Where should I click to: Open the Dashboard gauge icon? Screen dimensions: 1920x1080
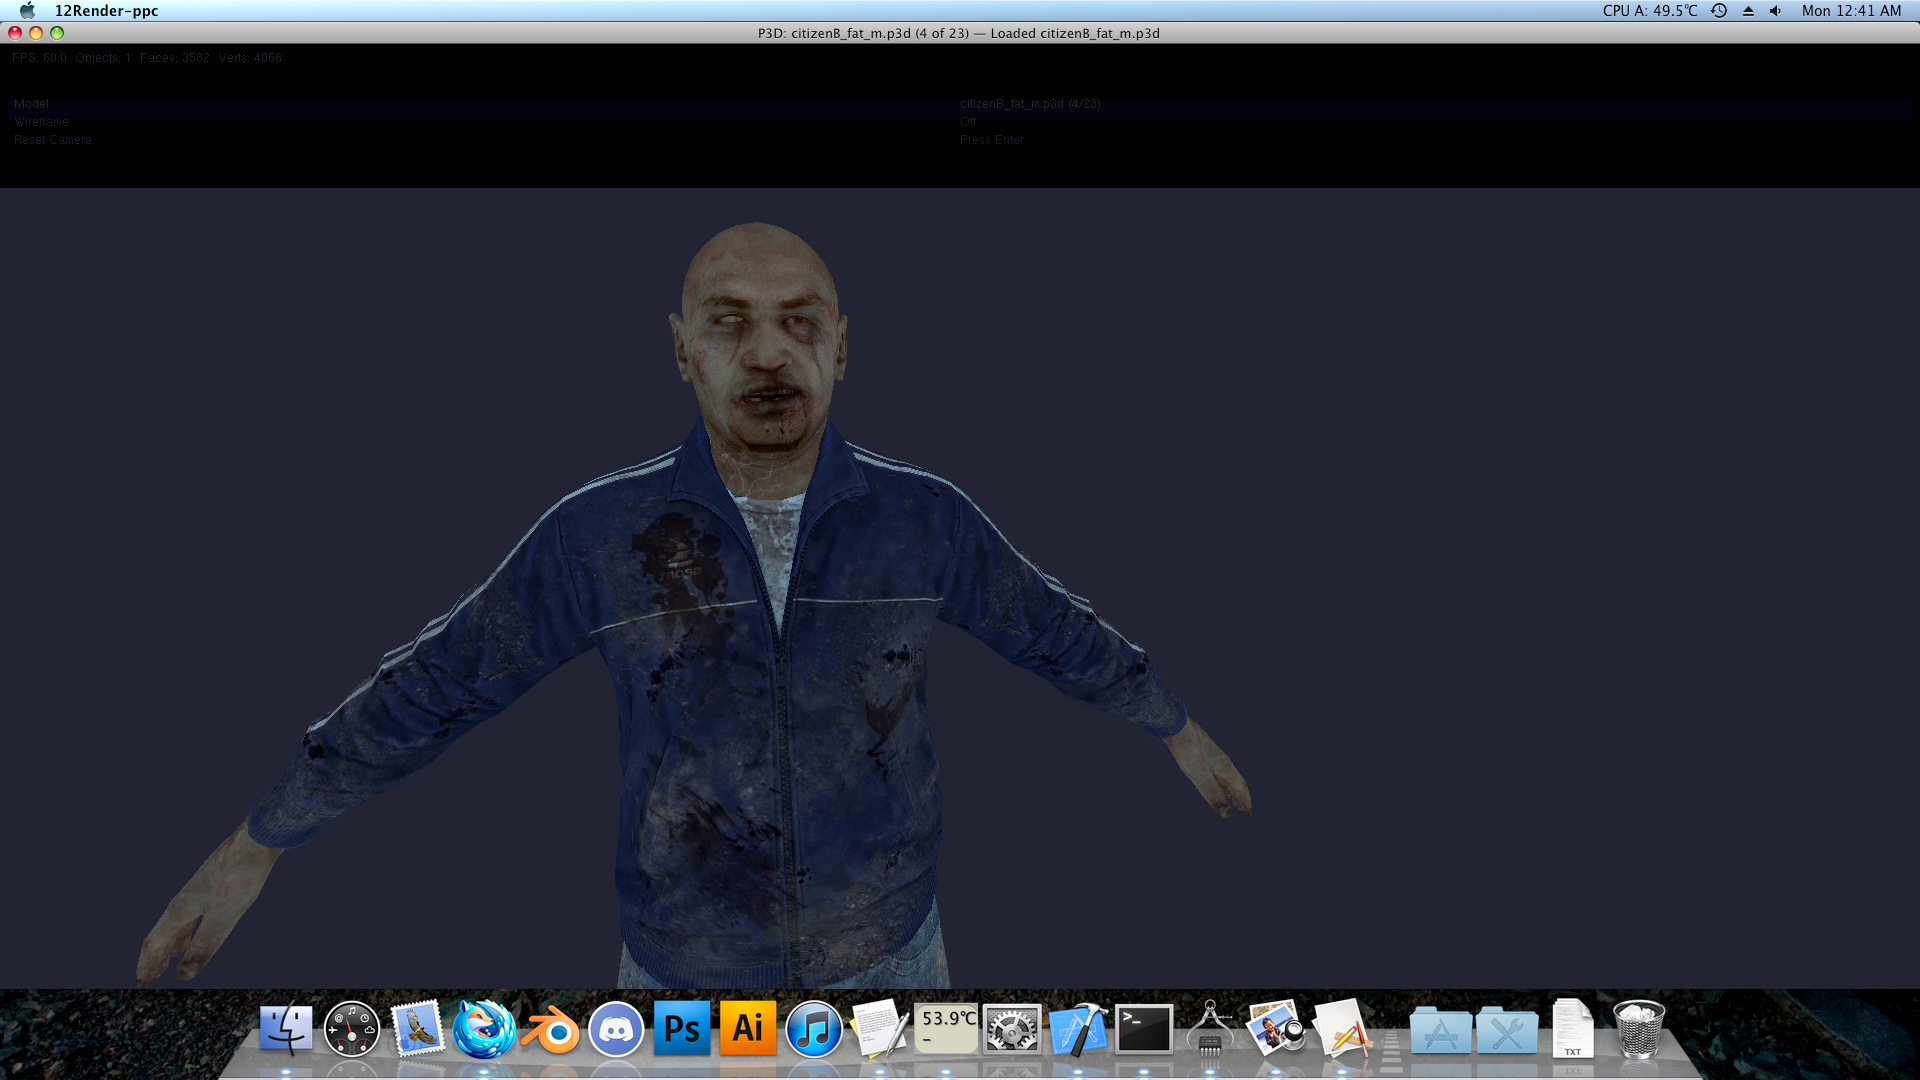tap(352, 1030)
